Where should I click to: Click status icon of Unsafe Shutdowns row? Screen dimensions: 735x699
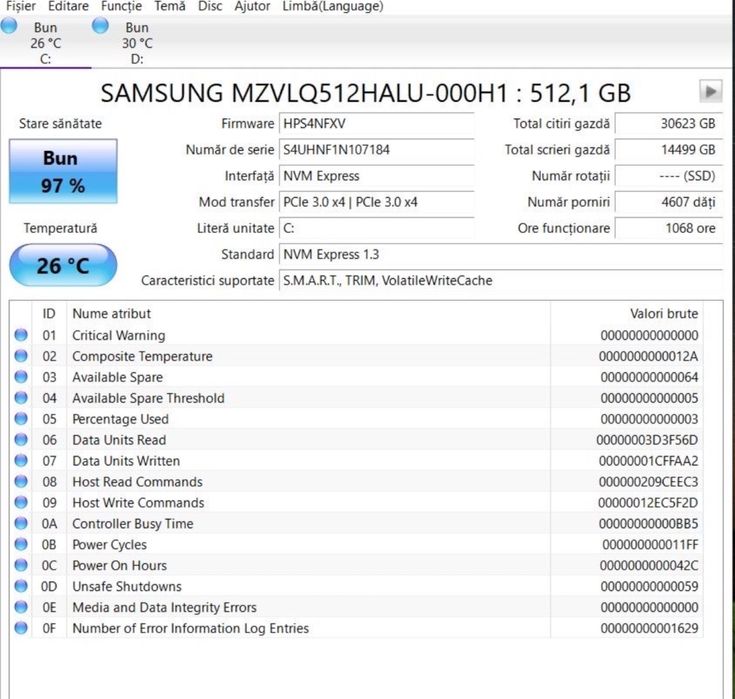[21, 586]
